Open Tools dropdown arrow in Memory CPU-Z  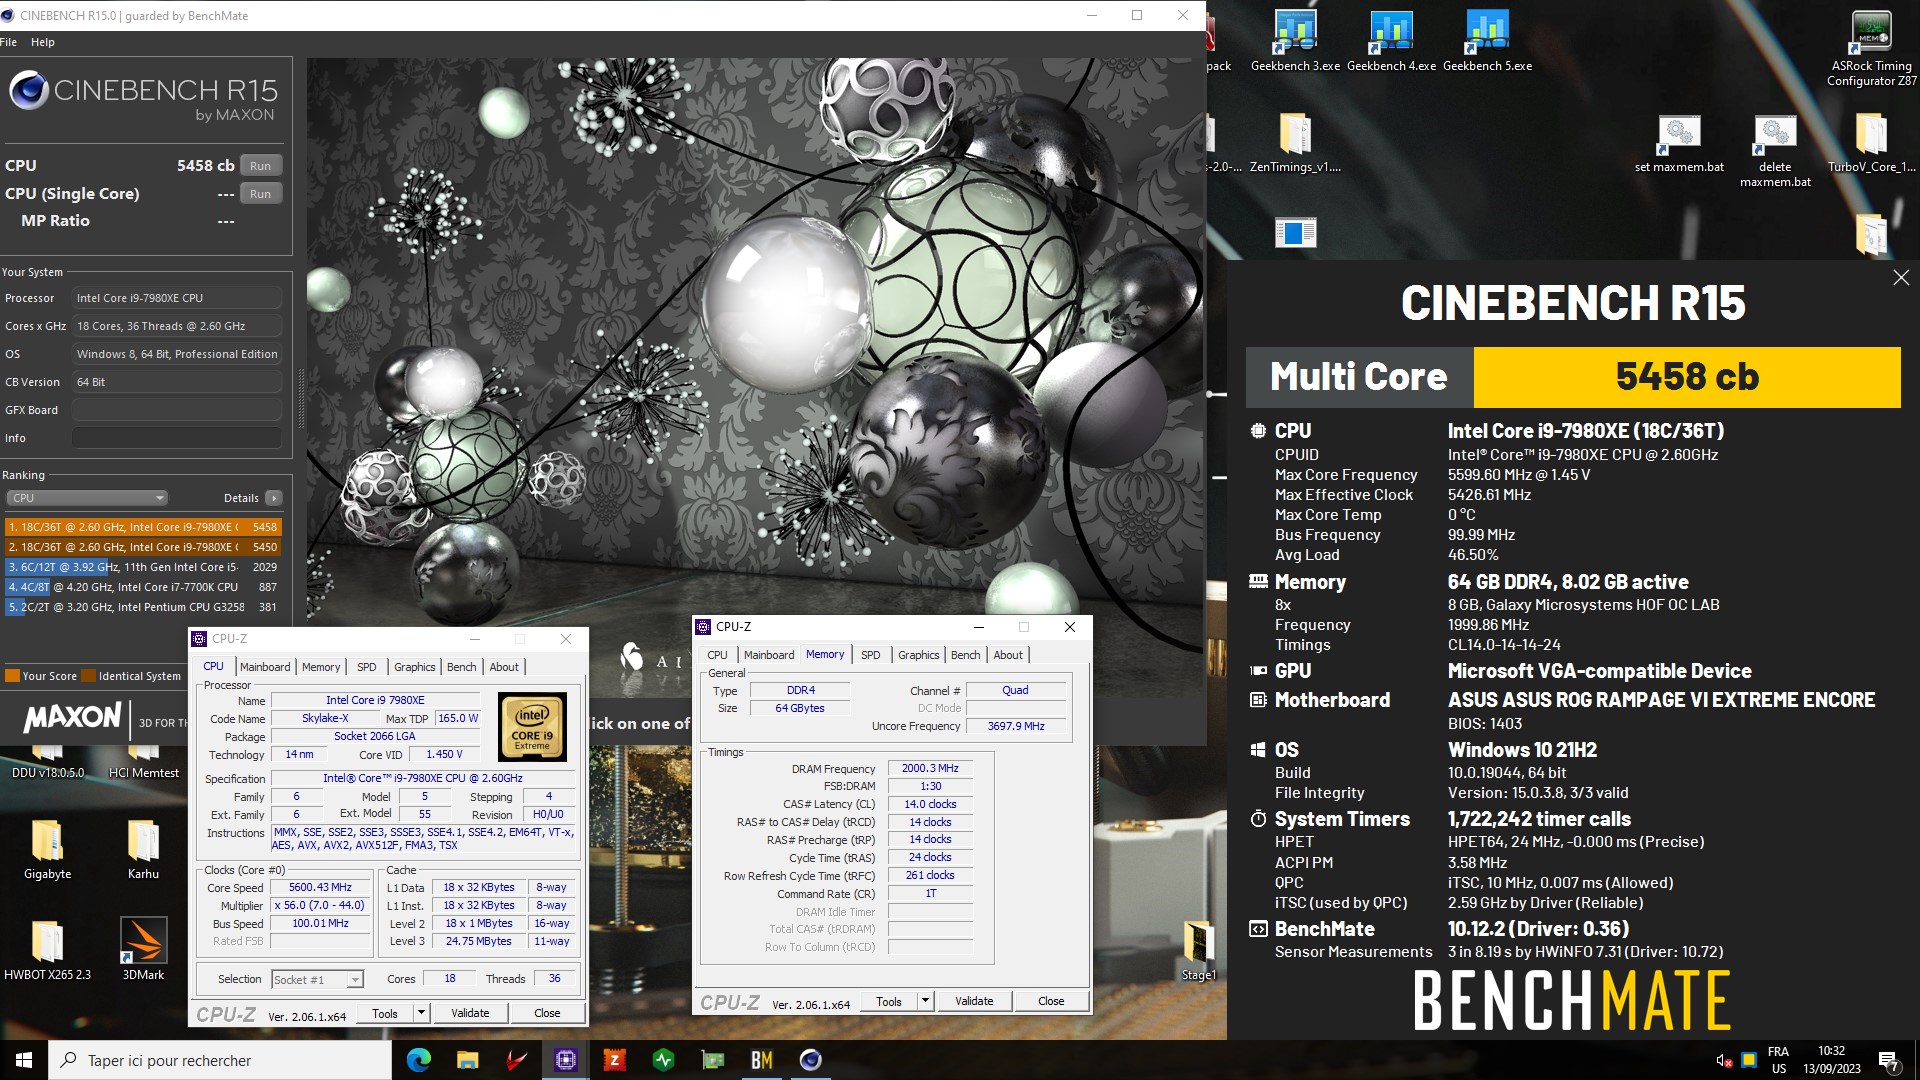pyautogui.click(x=925, y=1001)
